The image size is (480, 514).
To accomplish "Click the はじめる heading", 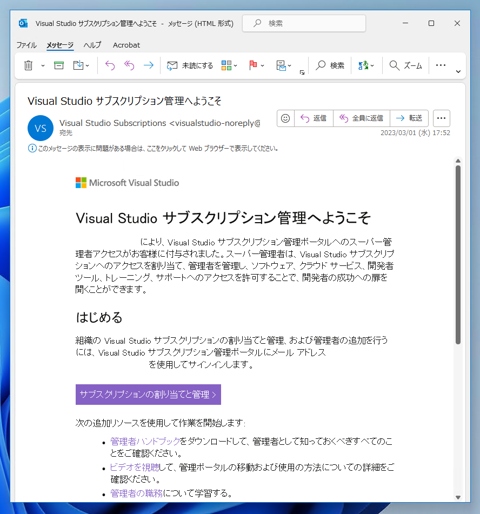I will click(x=99, y=317).
